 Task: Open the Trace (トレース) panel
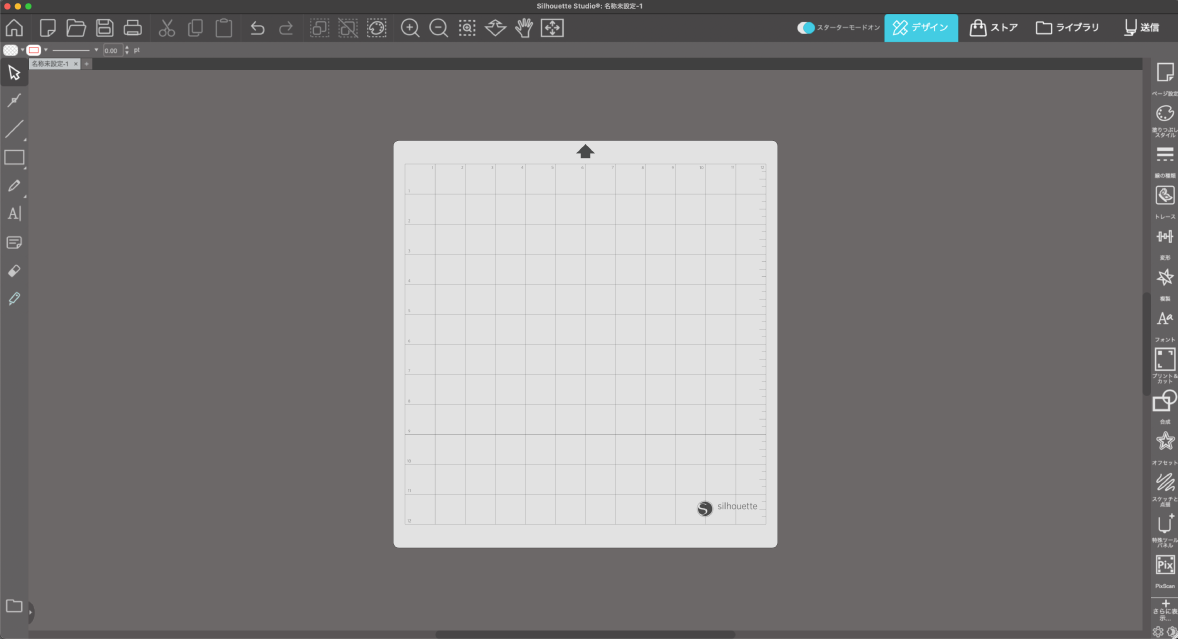[x=1165, y=196]
